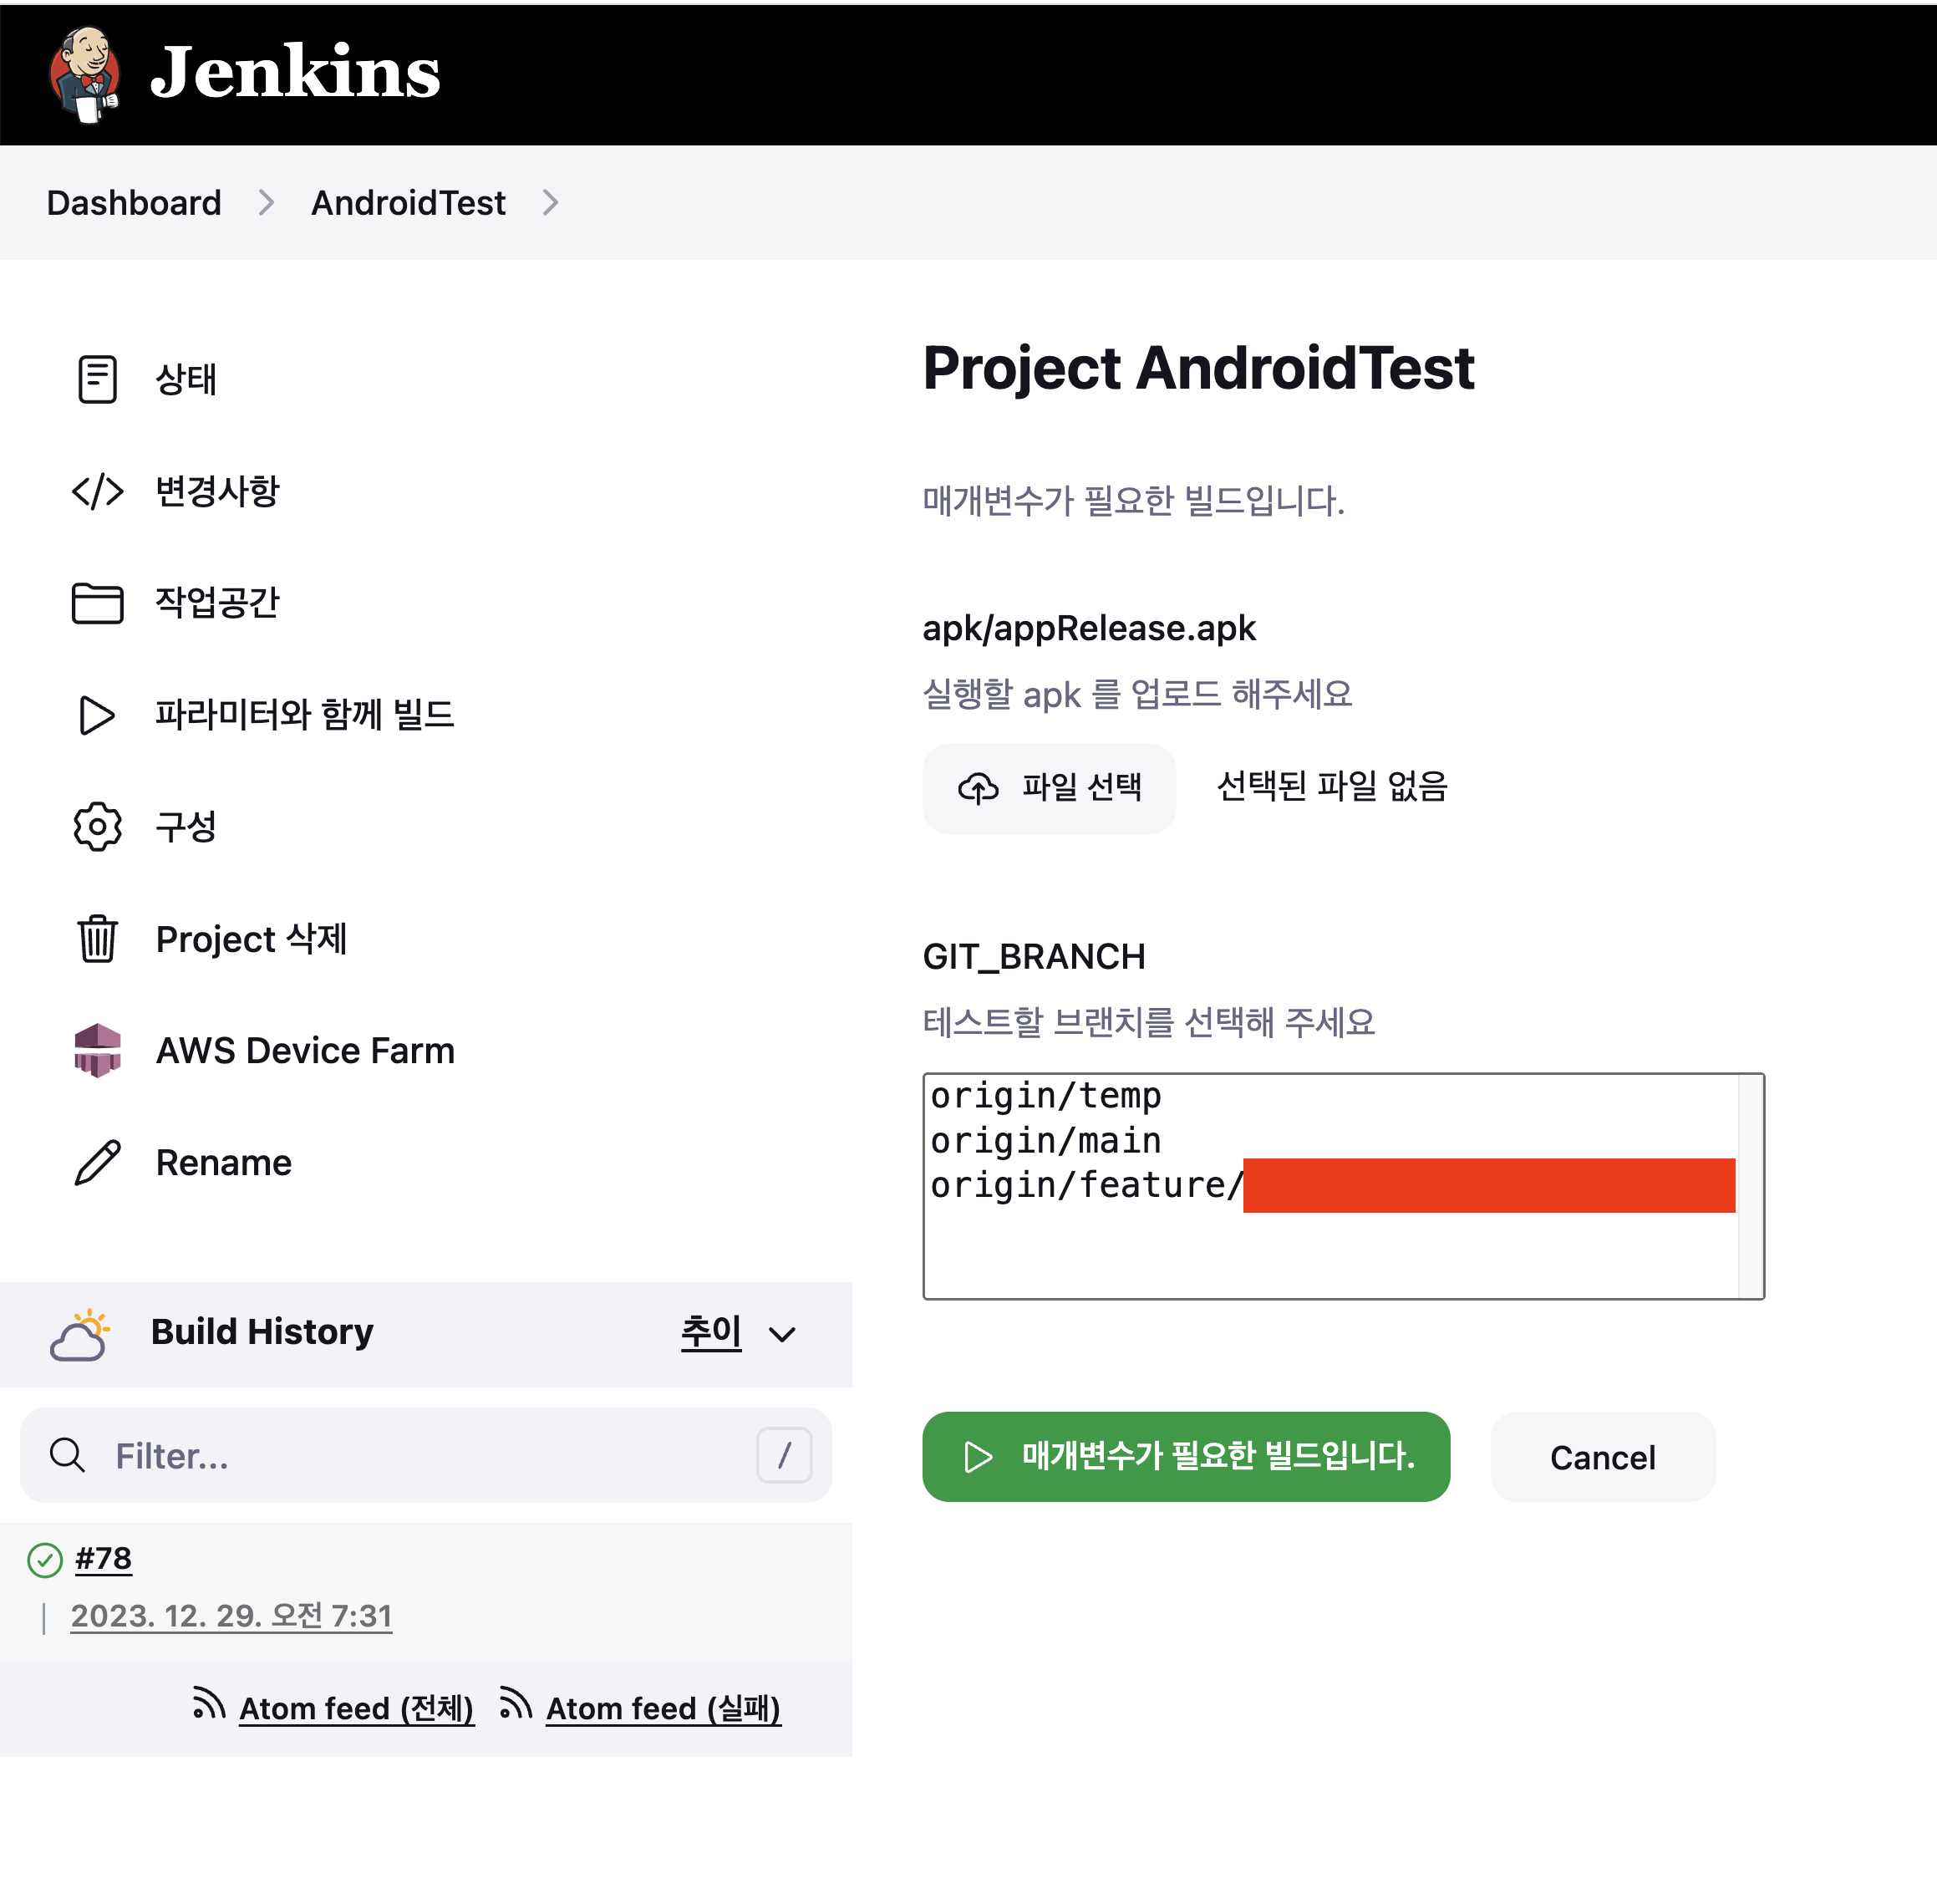Open the AndroidTest breadcrumb chevron menu
This screenshot has width=1937, height=1904.
click(x=550, y=203)
